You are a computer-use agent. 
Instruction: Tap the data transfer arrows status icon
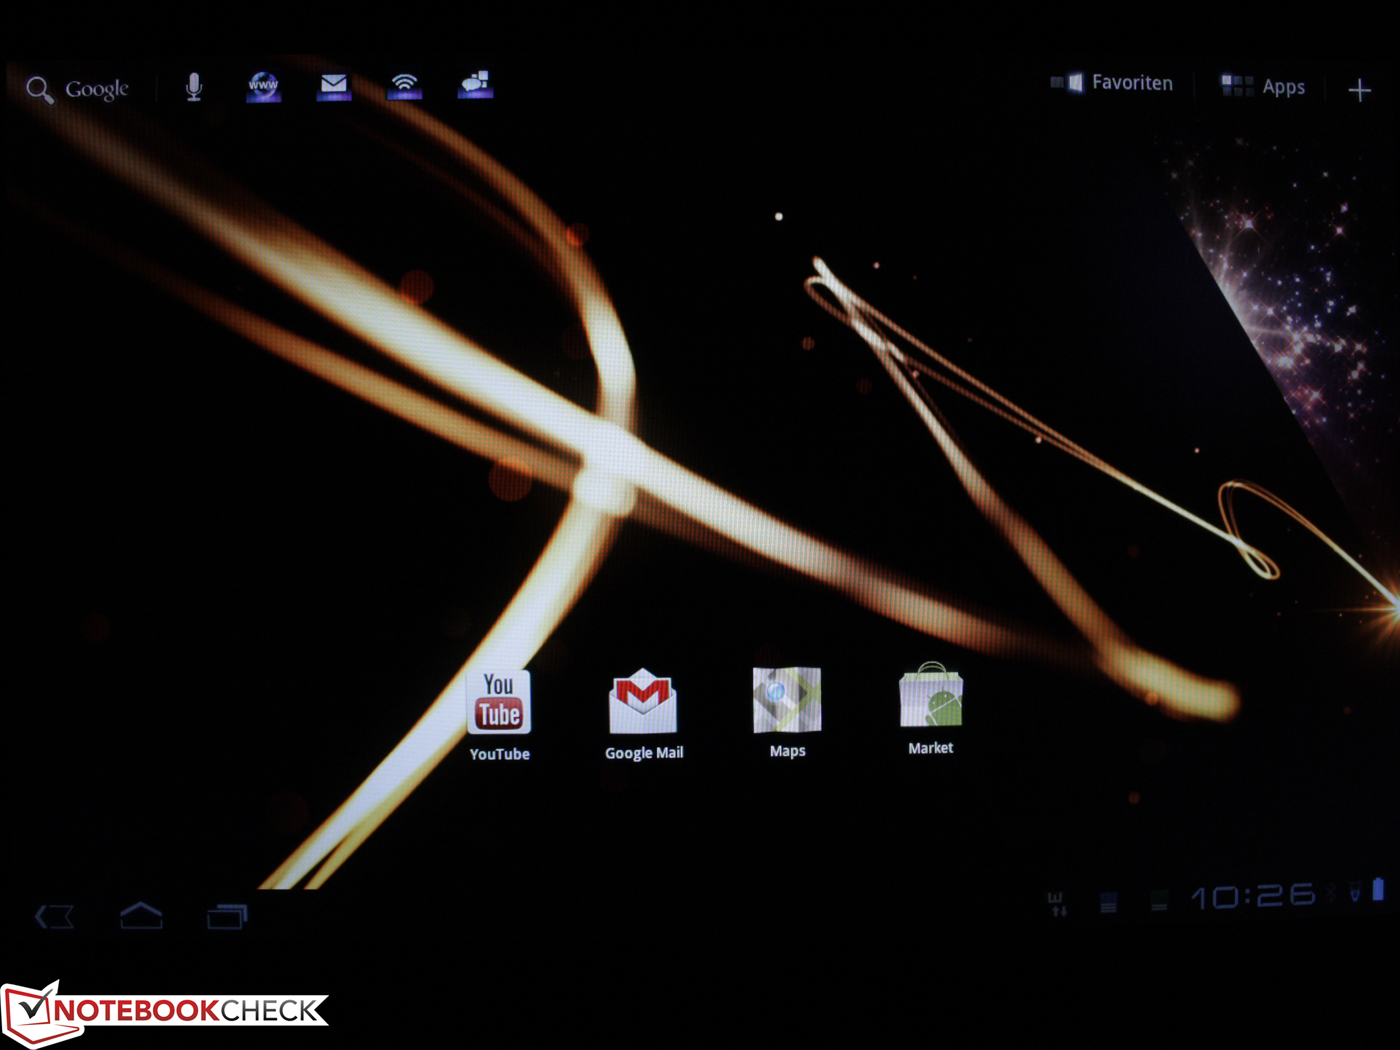pyautogui.click(x=1057, y=903)
